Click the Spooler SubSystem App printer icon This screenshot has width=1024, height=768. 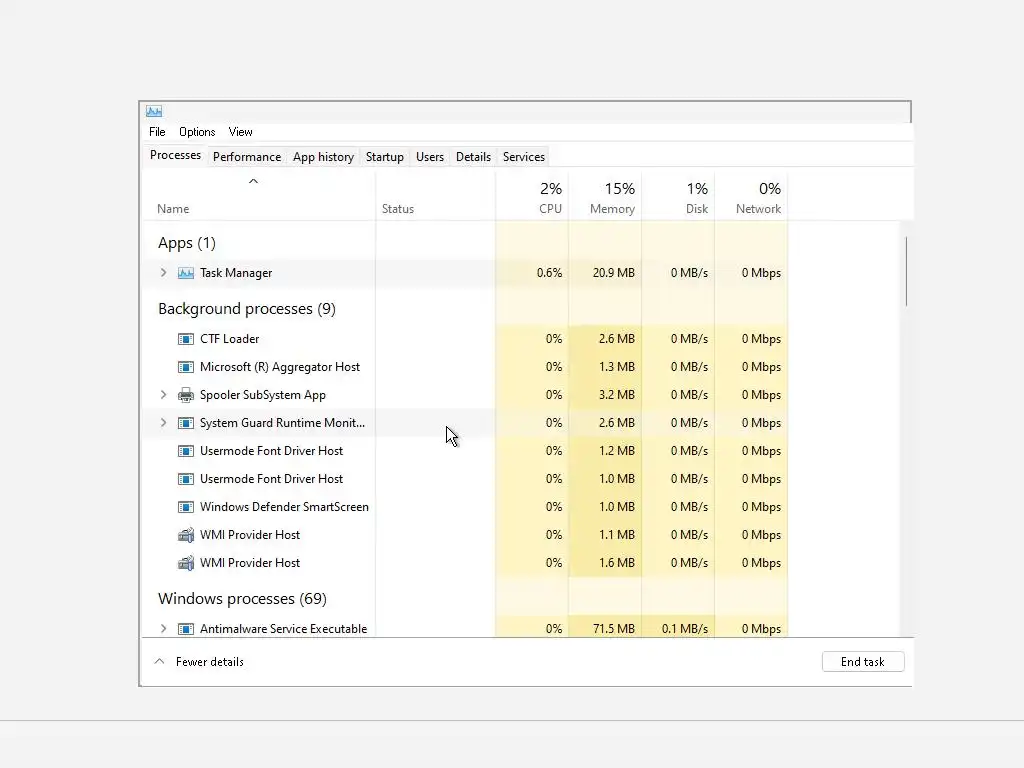point(185,395)
